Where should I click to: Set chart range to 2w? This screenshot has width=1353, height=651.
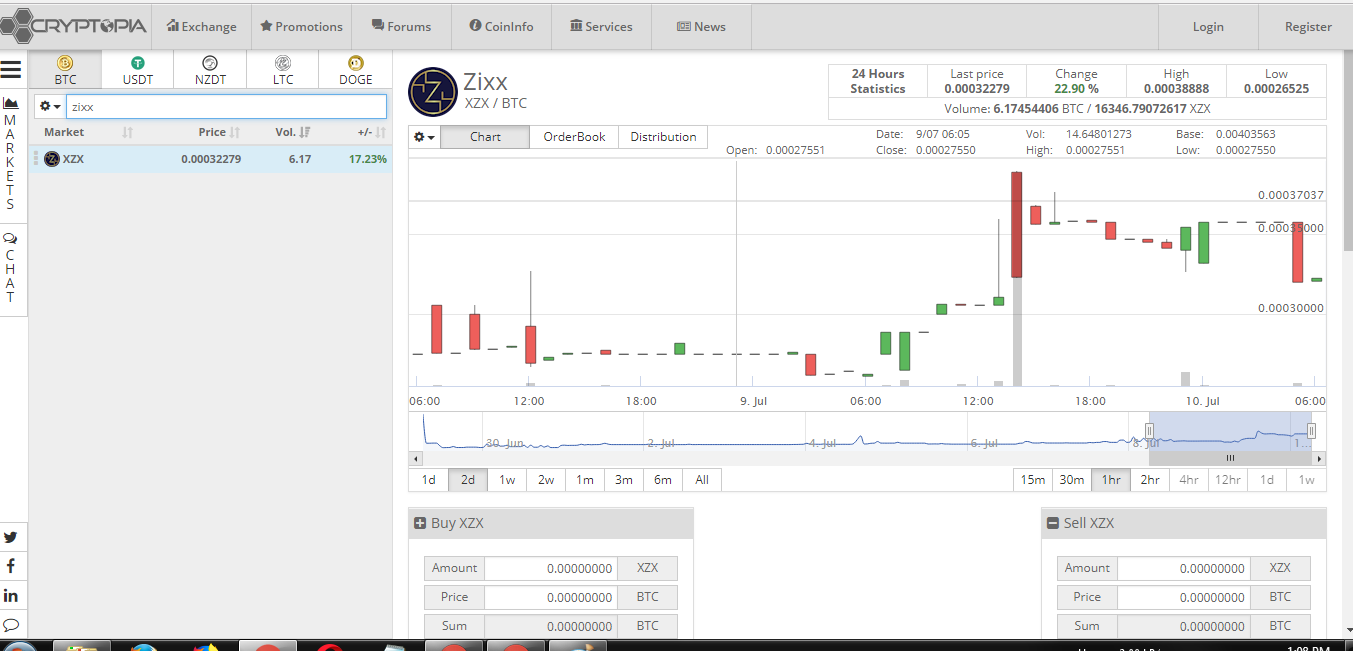[546, 480]
